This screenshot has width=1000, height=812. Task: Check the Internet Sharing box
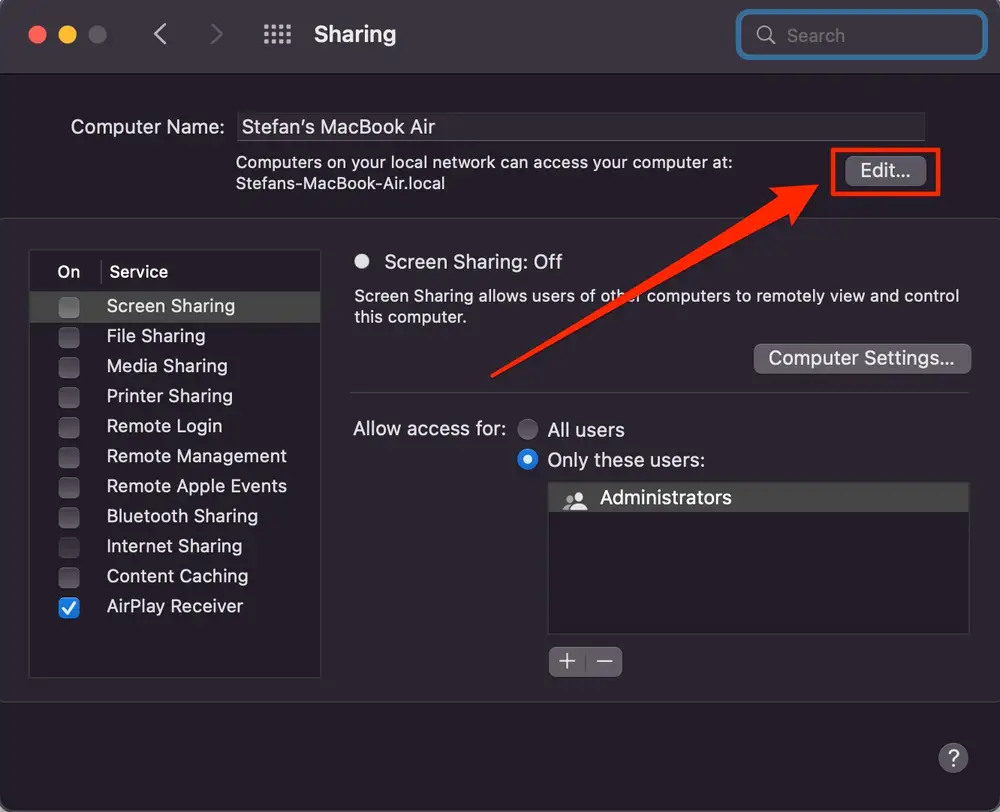(69, 547)
